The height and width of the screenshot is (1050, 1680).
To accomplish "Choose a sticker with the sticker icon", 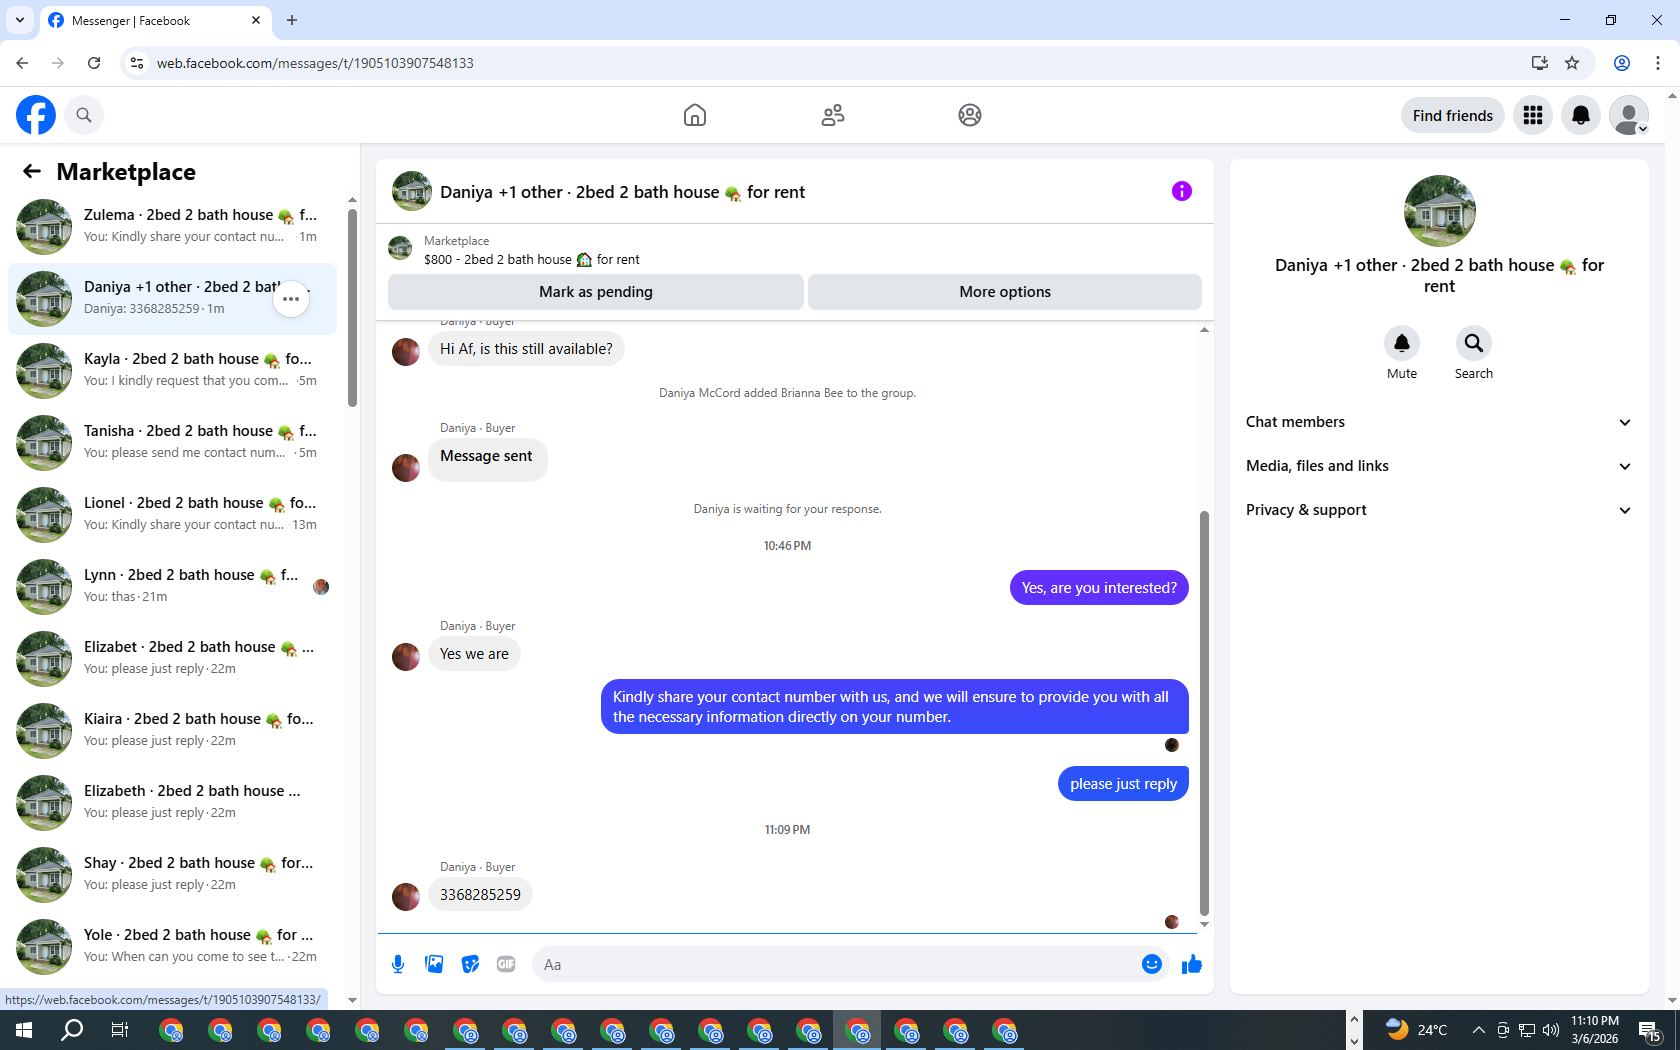I will point(470,964).
